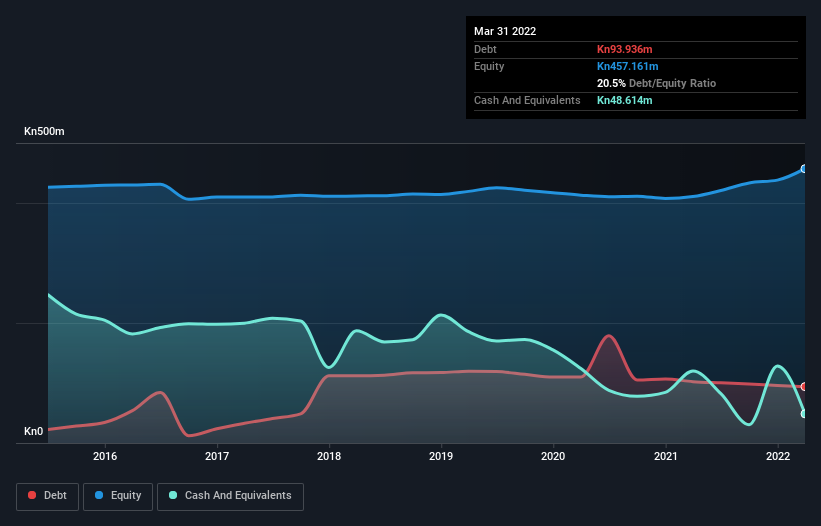The width and height of the screenshot is (821, 526).
Task: Click the Equity label in tooltip
Action: (489, 66)
